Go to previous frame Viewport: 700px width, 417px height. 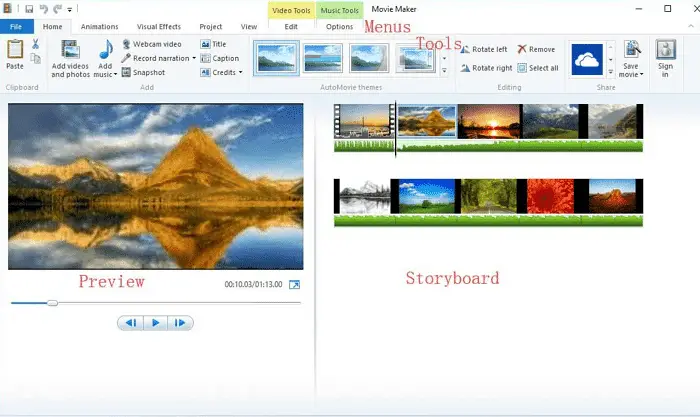131,323
